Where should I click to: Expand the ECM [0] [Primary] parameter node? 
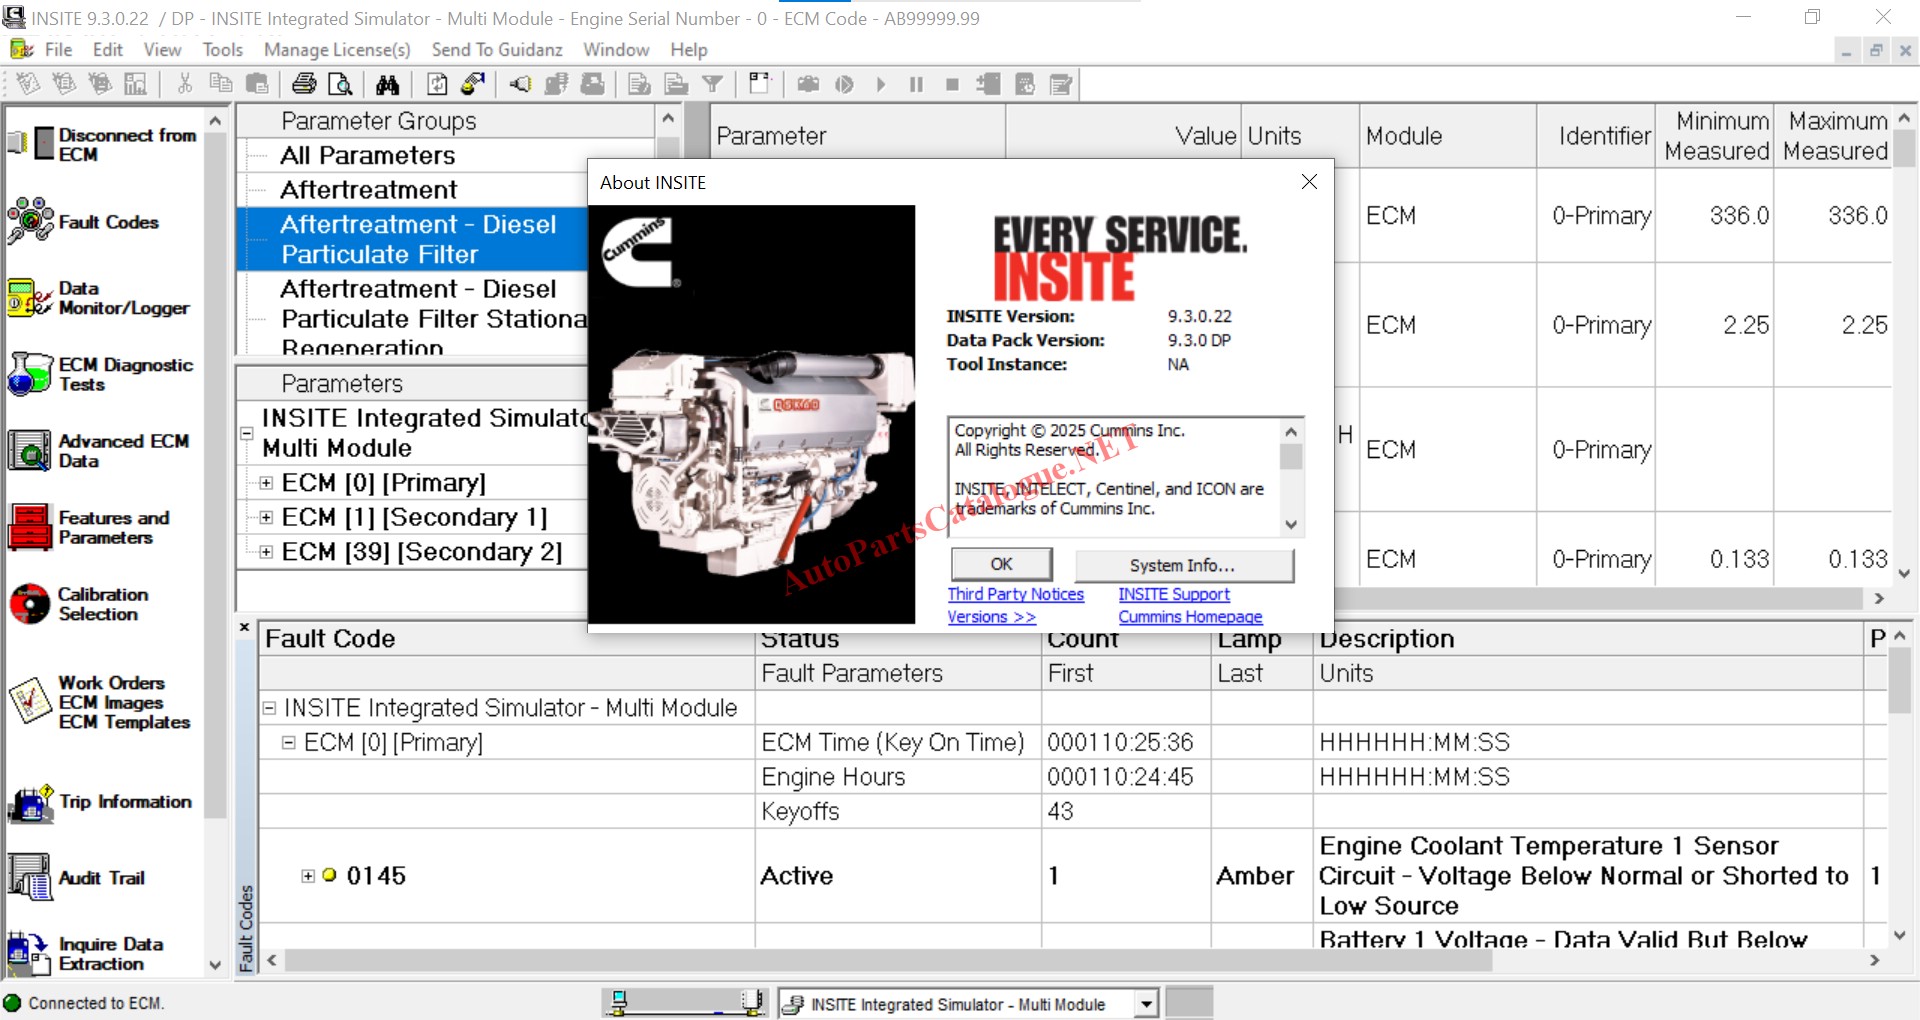pos(266,483)
